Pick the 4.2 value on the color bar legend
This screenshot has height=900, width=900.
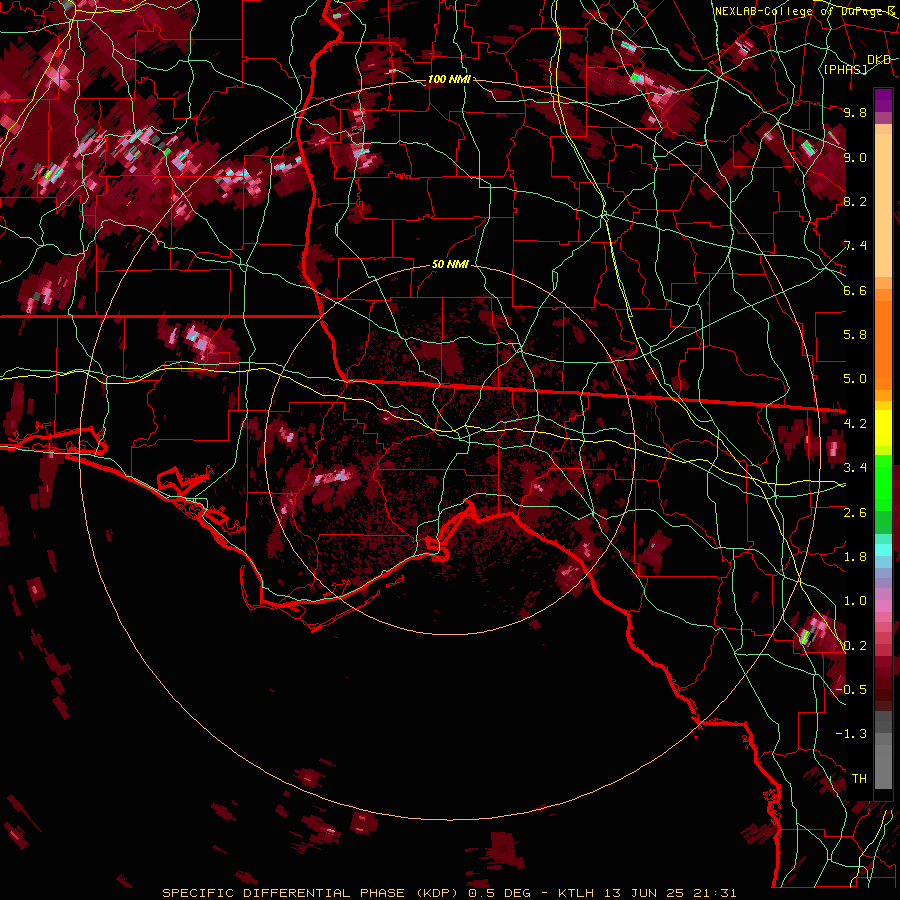pyautogui.click(x=855, y=424)
